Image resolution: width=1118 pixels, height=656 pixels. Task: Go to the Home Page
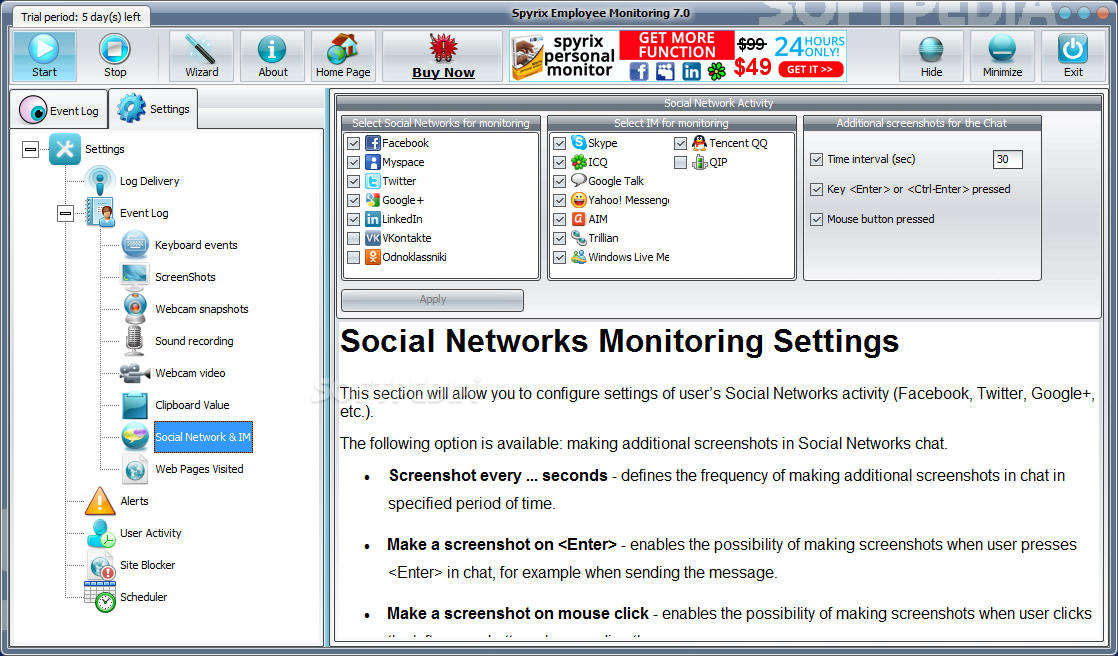click(343, 56)
